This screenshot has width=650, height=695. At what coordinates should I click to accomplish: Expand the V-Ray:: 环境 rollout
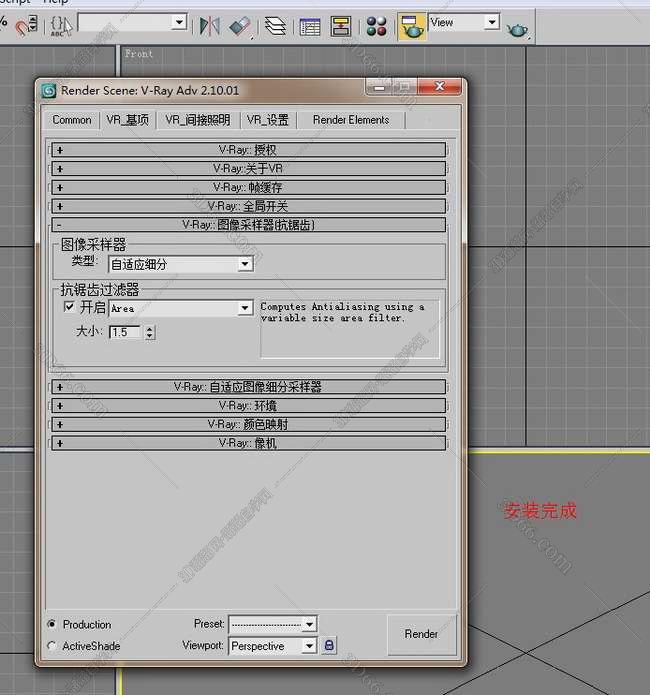pyautogui.click(x=248, y=406)
